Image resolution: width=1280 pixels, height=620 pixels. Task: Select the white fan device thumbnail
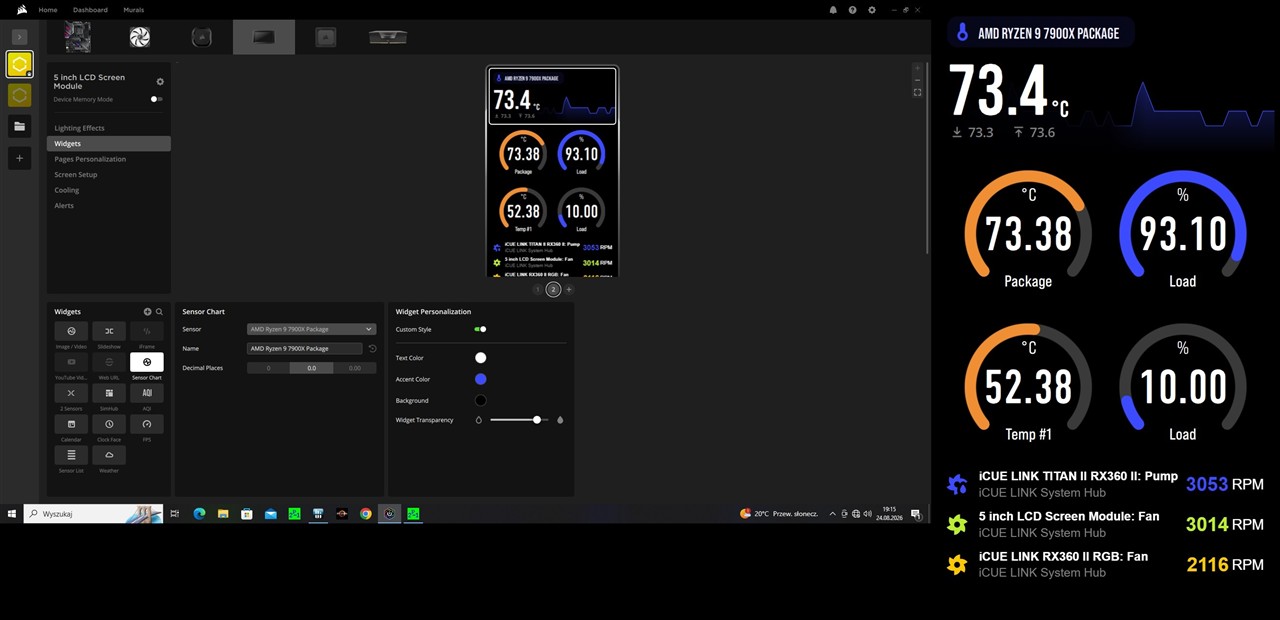tap(139, 37)
